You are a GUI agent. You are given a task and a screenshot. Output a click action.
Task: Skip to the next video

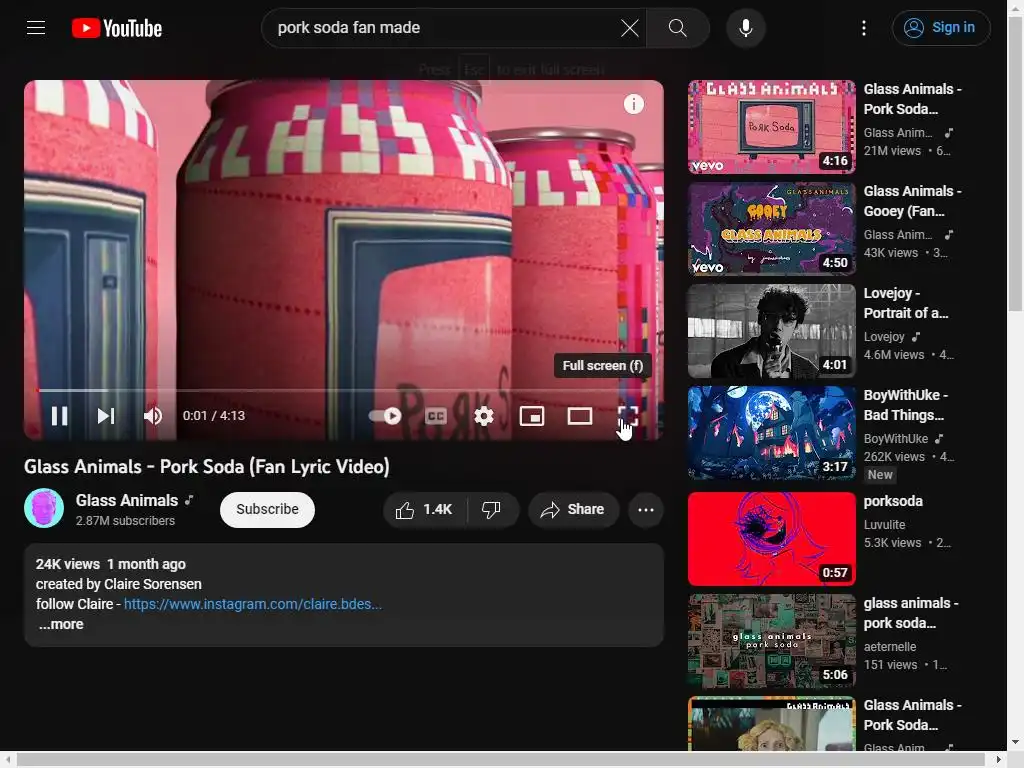pyautogui.click(x=106, y=416)
